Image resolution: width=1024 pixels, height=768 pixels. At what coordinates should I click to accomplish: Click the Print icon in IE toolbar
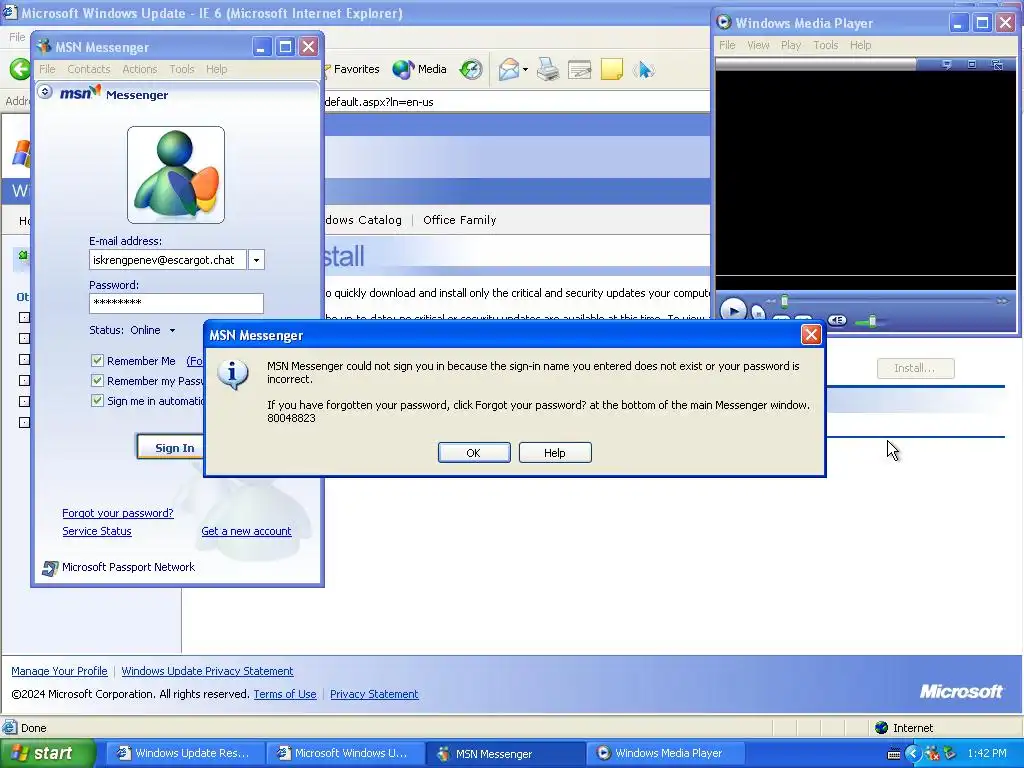pos(548,69)
